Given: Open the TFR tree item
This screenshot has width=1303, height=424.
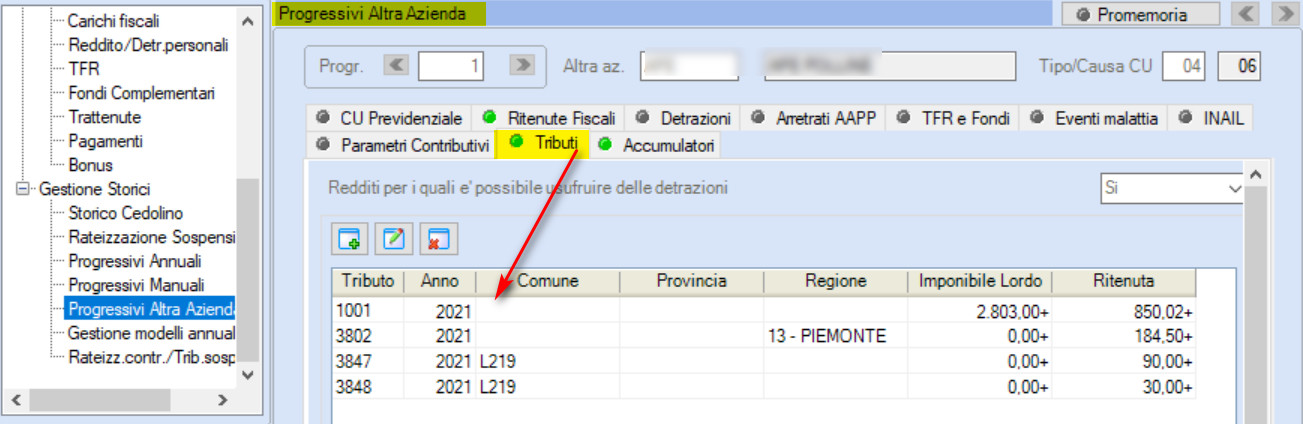Looking at the screenshot, I should [x=83, y=69].
